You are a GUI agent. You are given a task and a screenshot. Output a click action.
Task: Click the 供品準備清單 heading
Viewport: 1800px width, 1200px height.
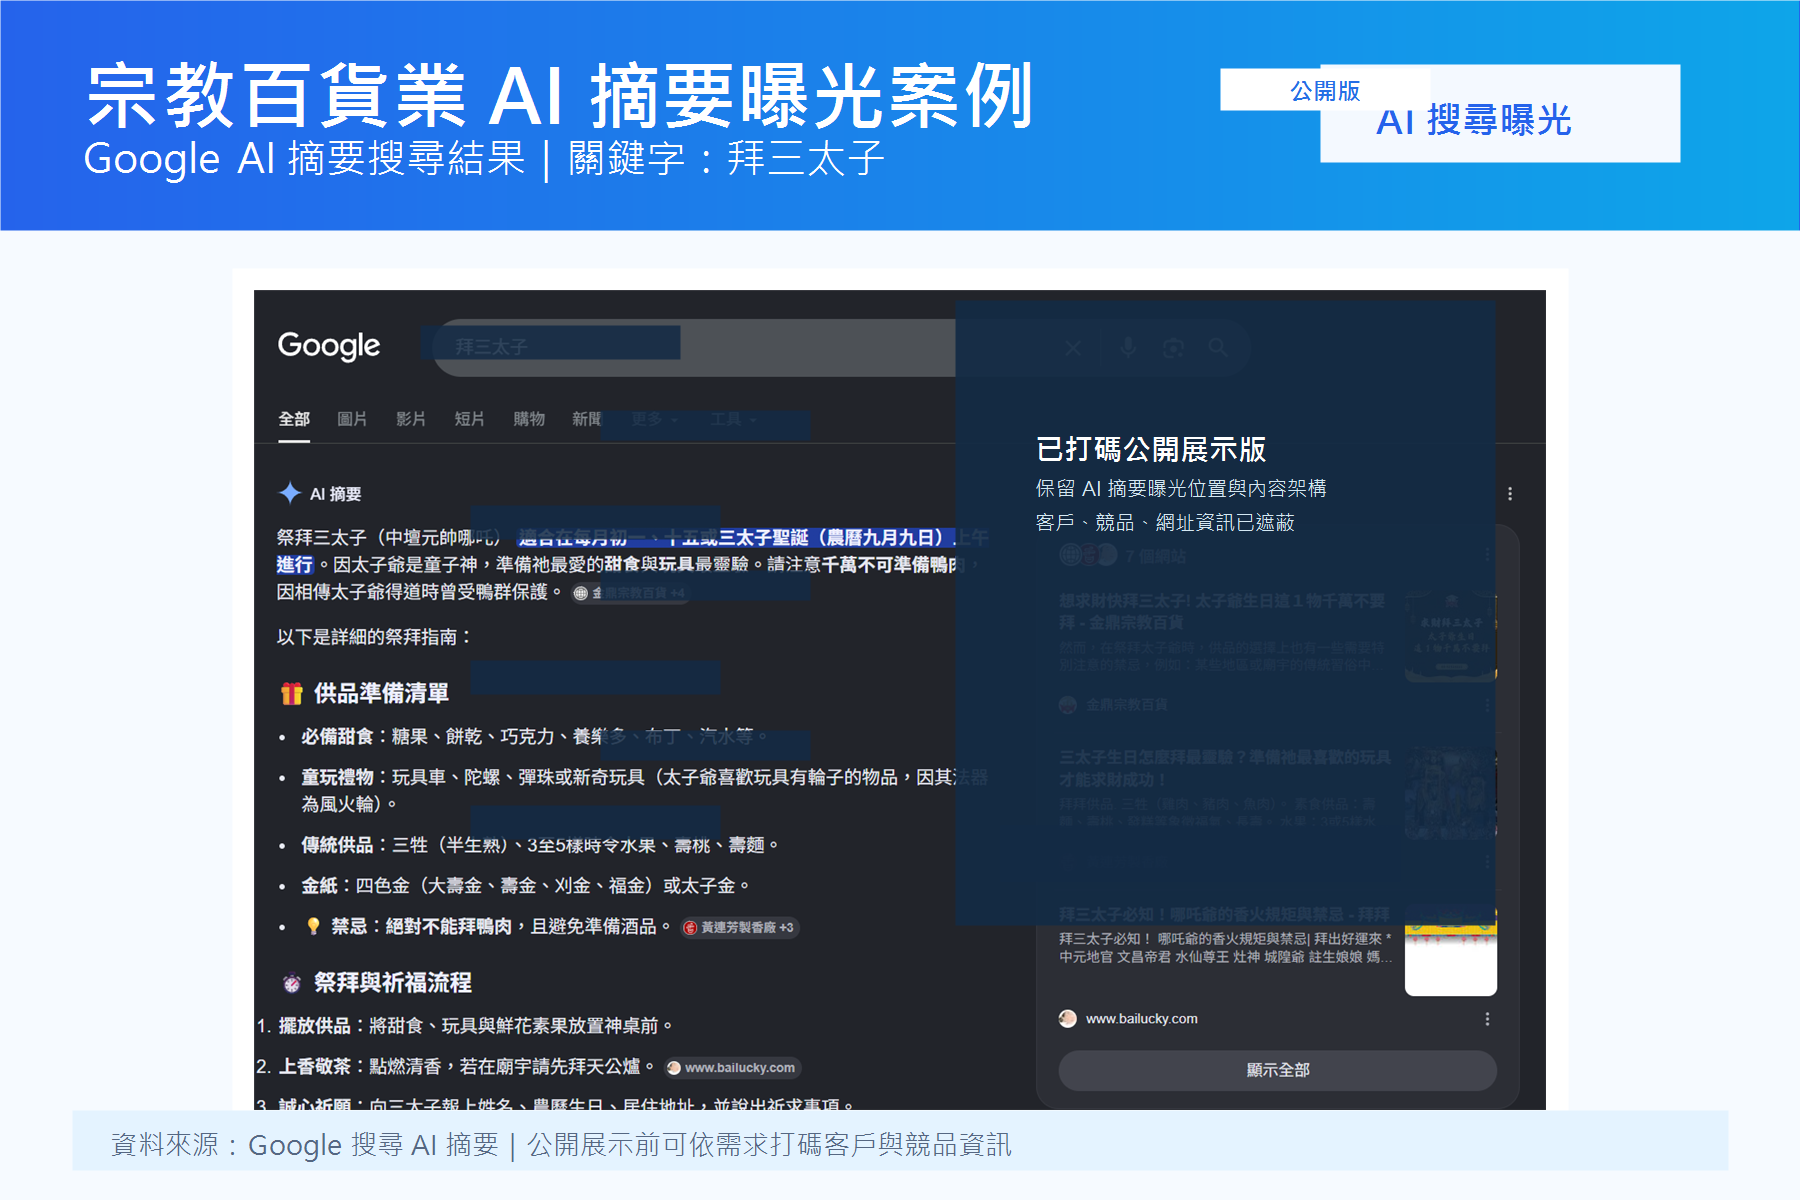pyautogui.click(x=381, y=693)
